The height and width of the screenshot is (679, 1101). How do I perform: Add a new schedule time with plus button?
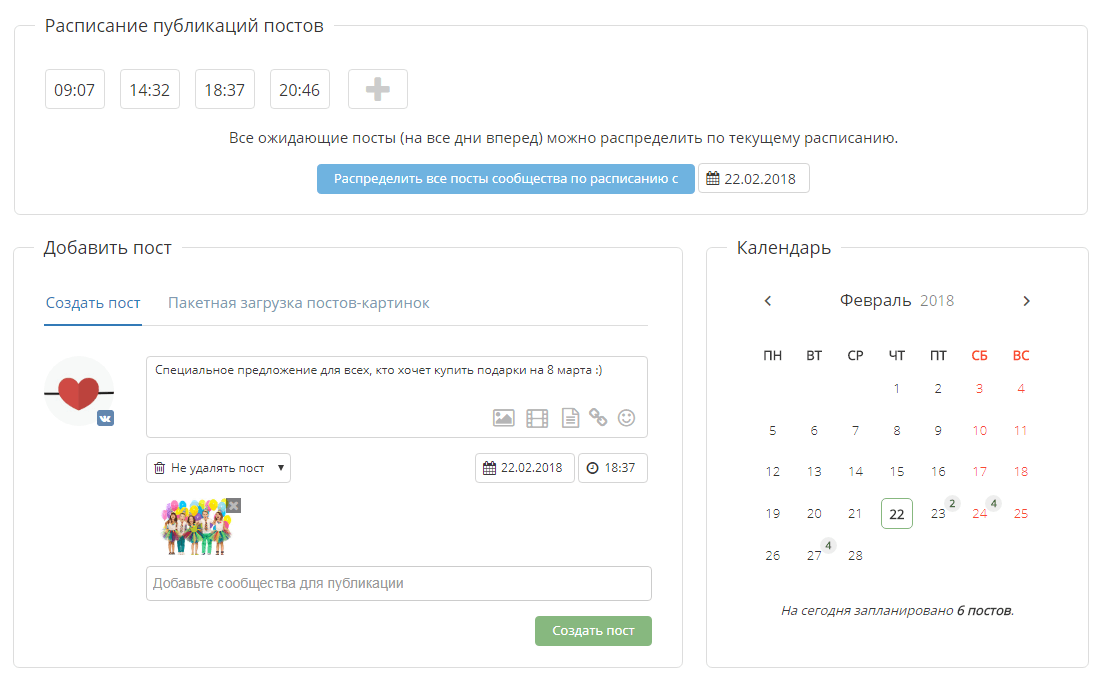378,89
